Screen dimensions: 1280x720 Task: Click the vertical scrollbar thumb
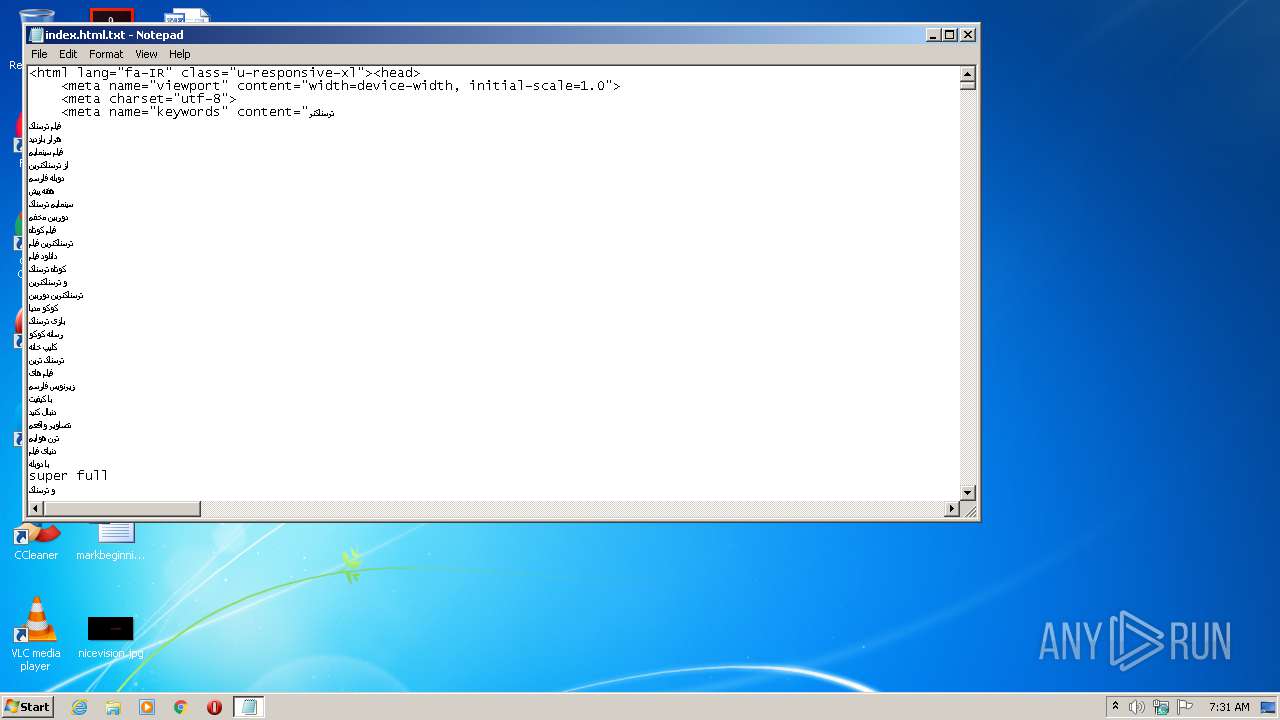coord(967,85)
